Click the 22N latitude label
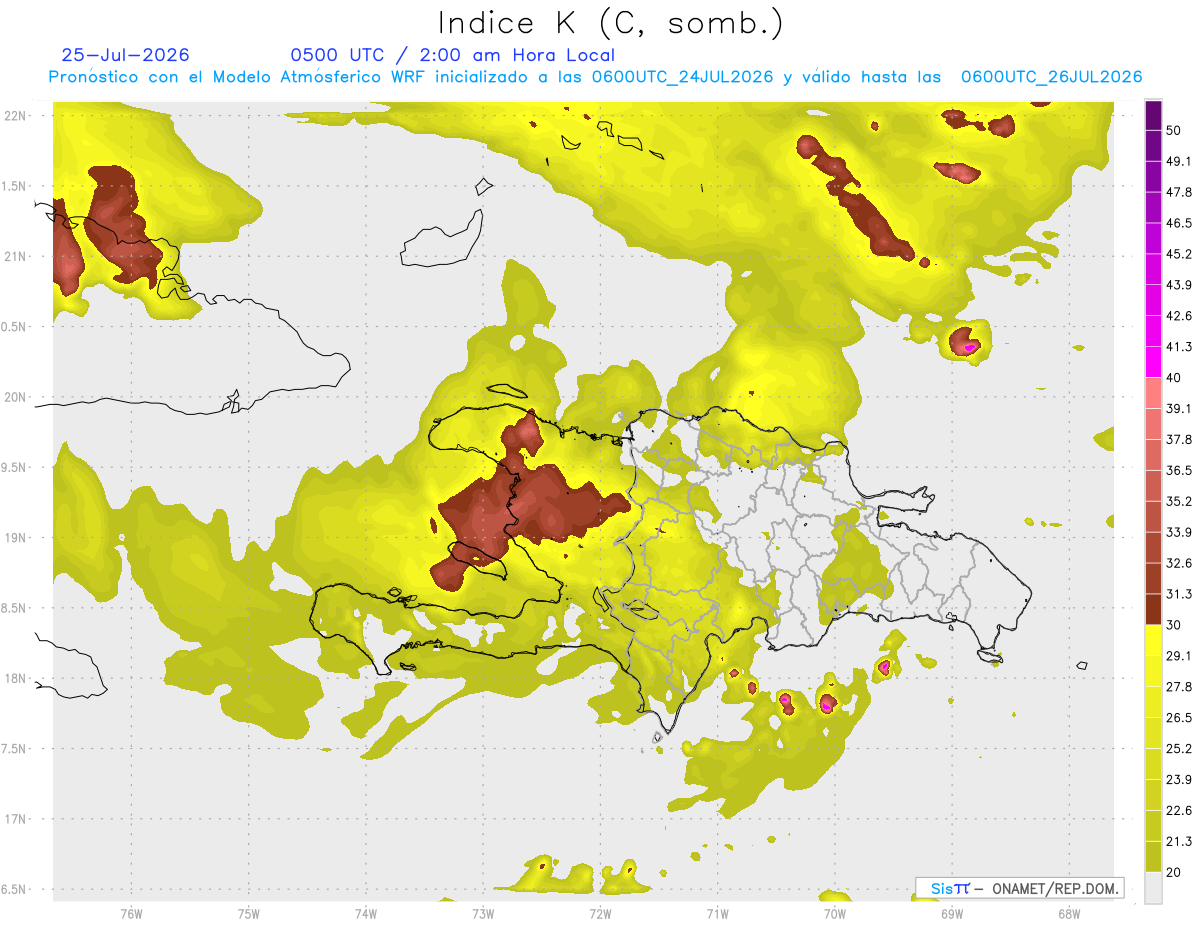The image size is (1200, 927). pos(15,115)
